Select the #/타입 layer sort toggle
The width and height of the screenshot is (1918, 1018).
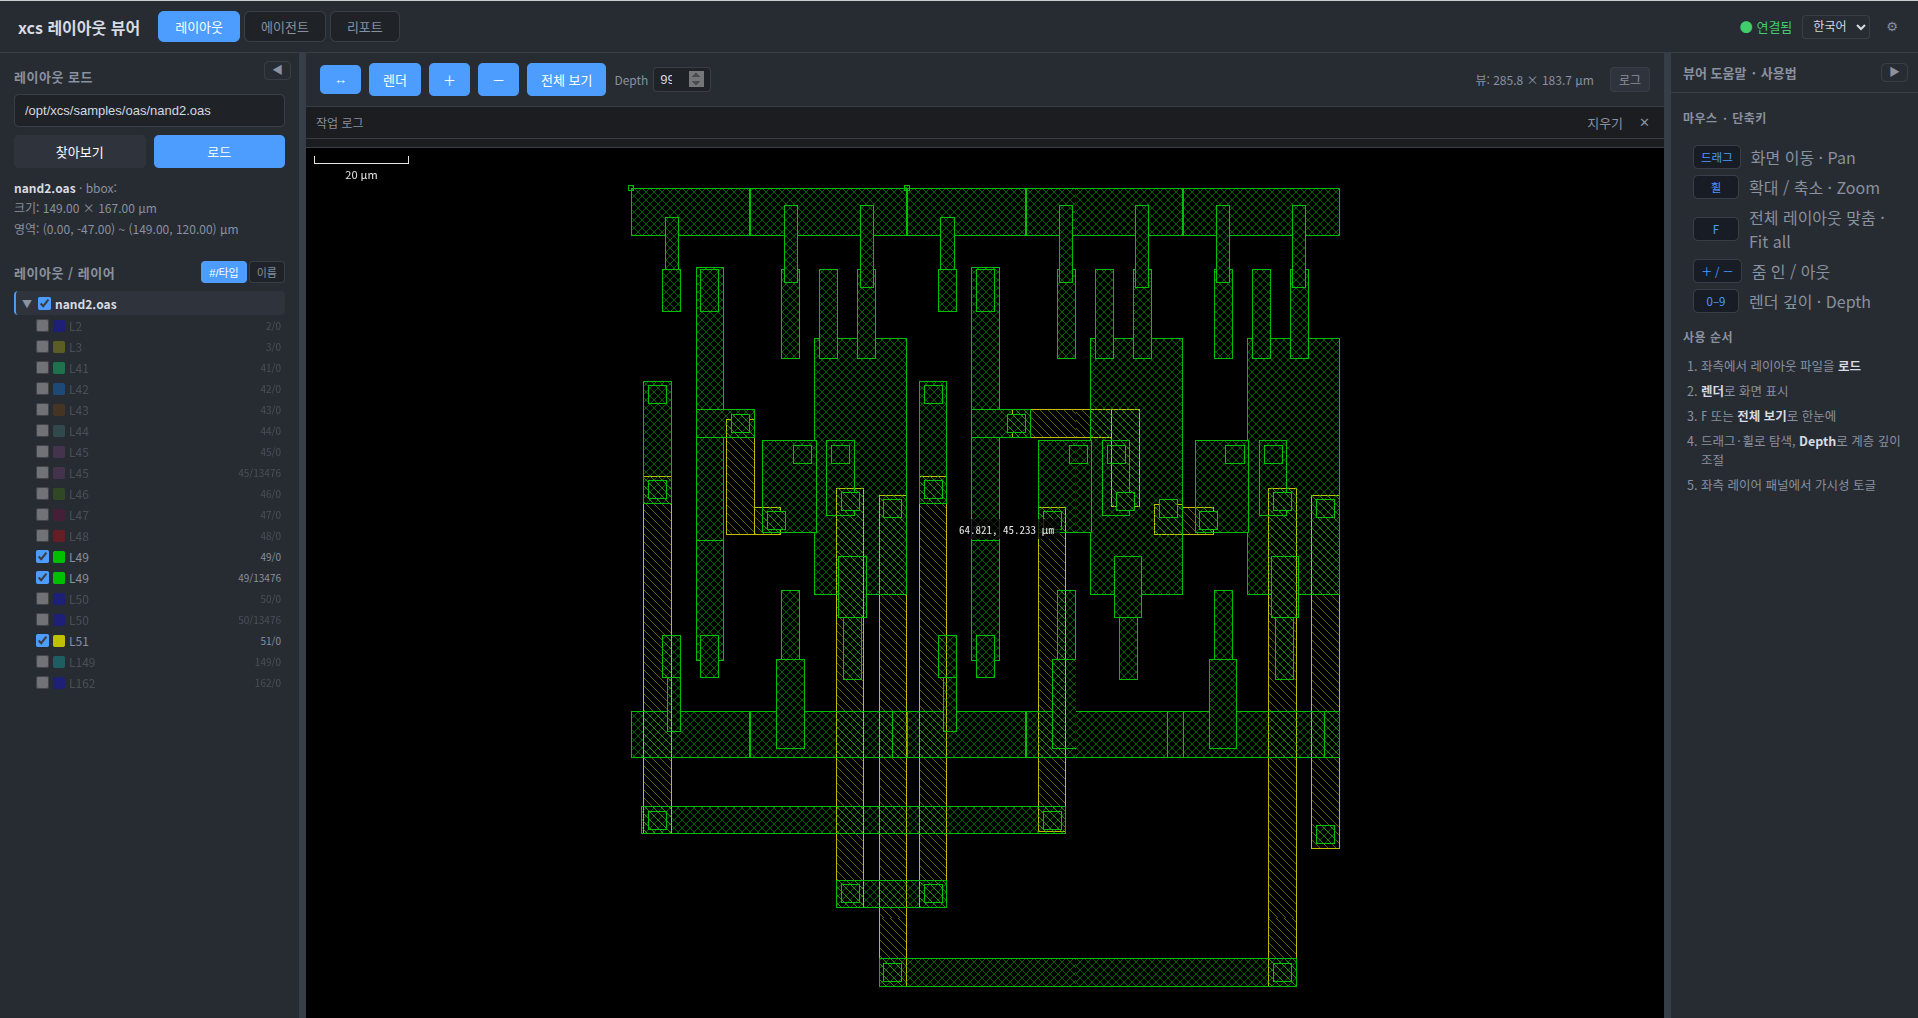(224, 272)
